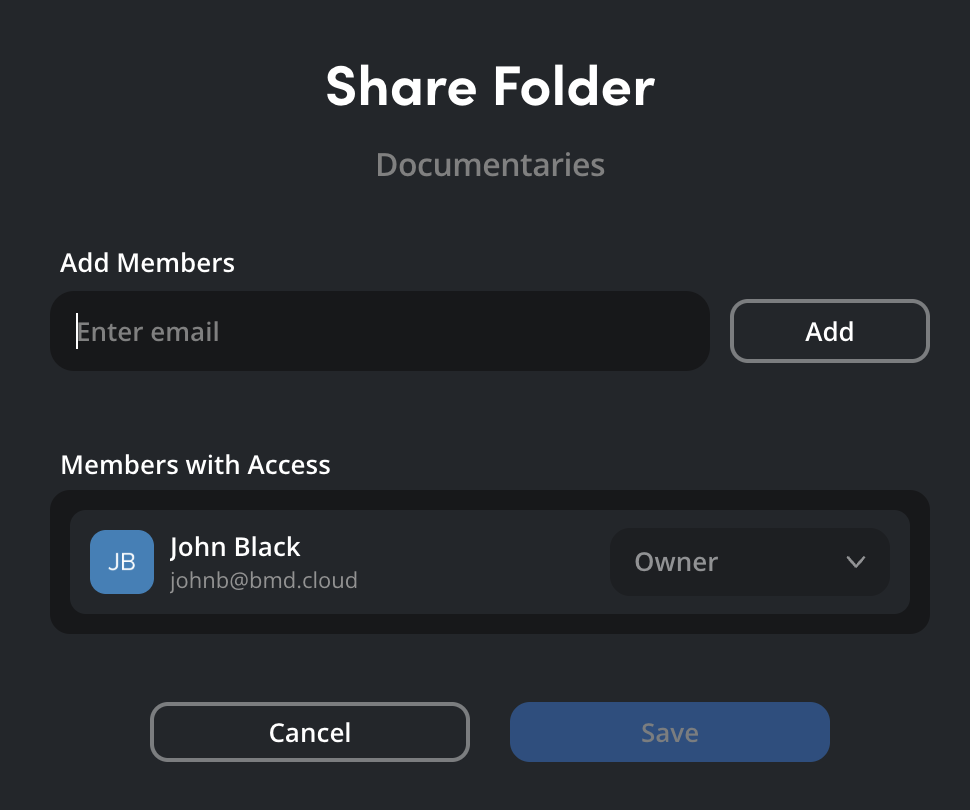Click the chevron next to Owner

(x=855, y=562)
